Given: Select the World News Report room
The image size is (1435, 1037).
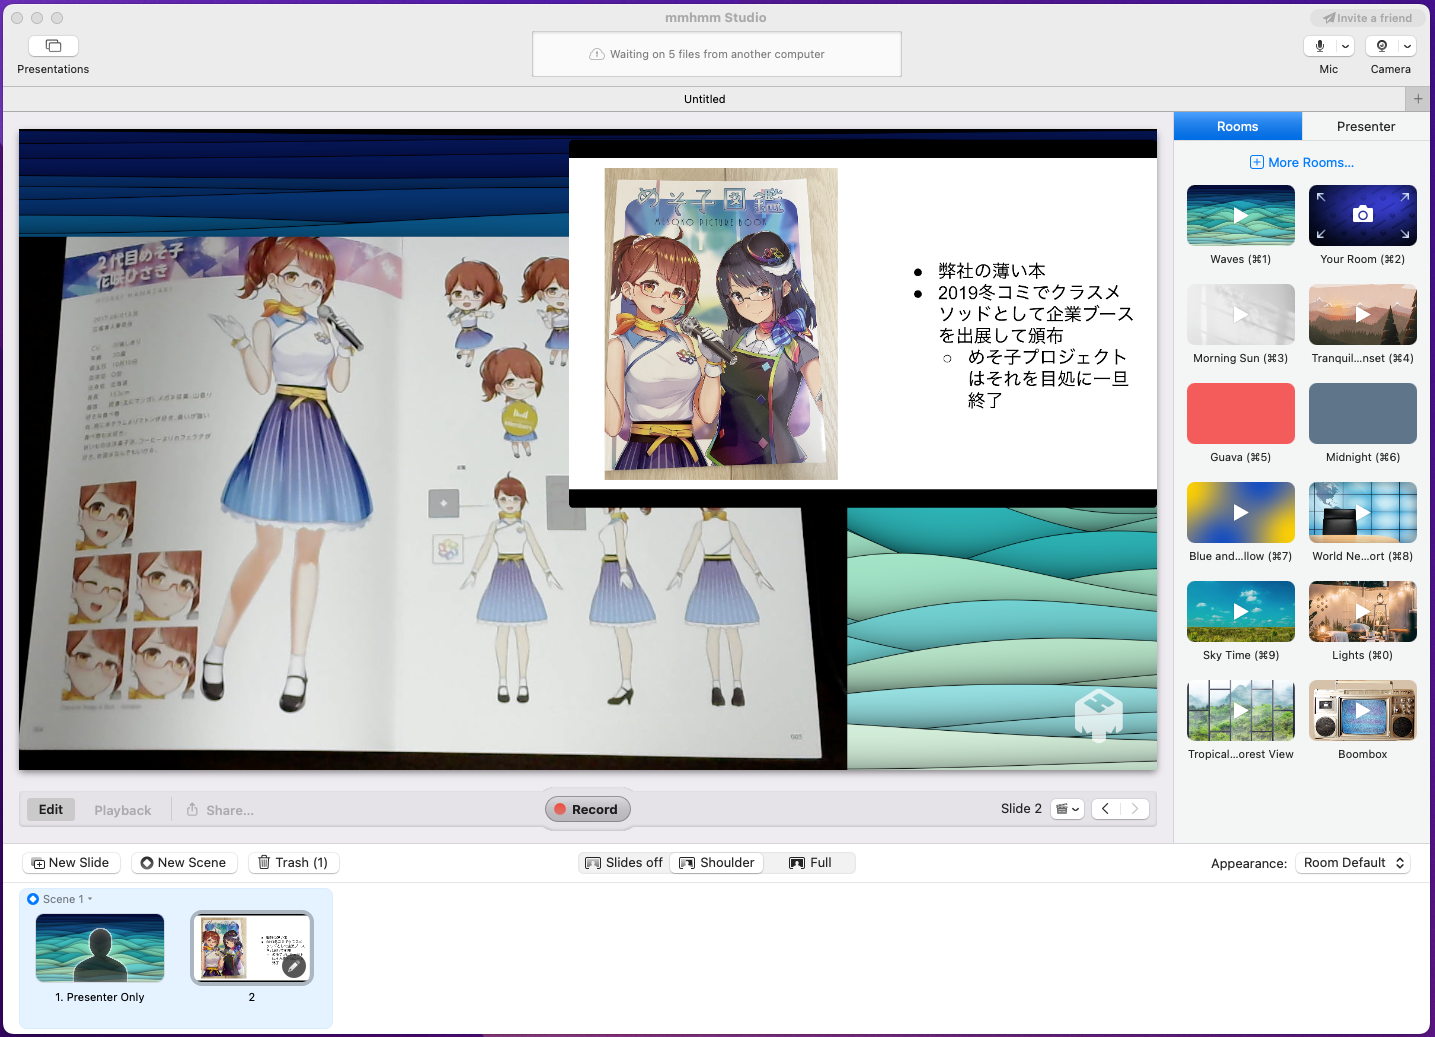Looking at the screenshot, I should [1363, 512].
